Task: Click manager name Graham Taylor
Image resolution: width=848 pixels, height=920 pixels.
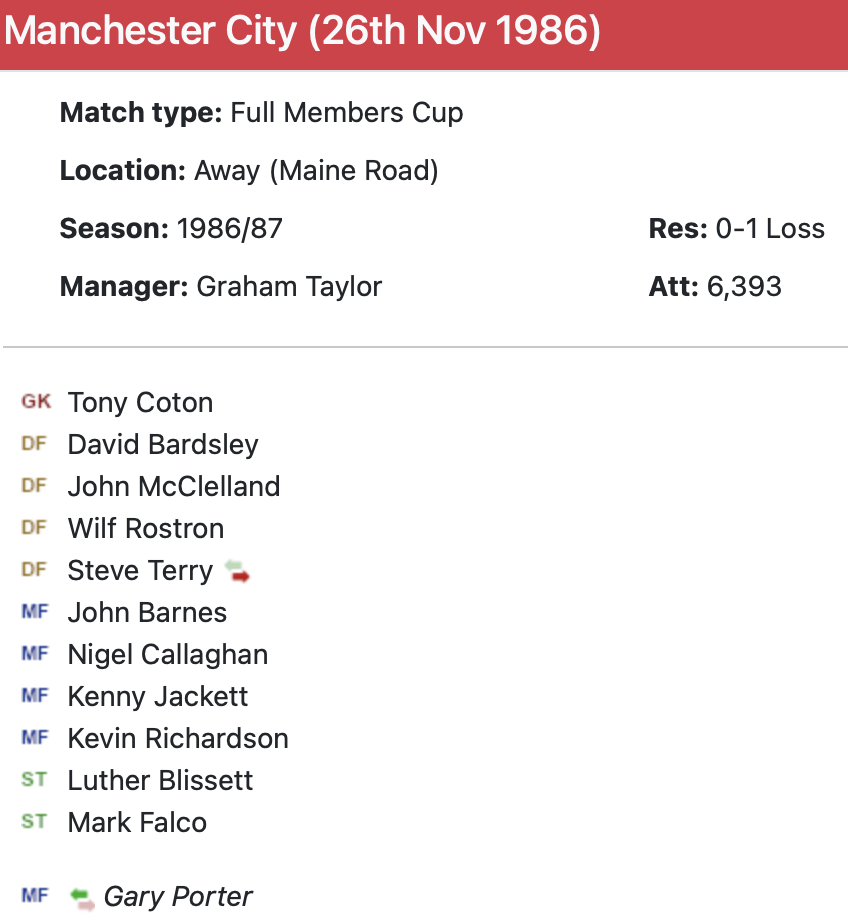Action: pos(289,287)
